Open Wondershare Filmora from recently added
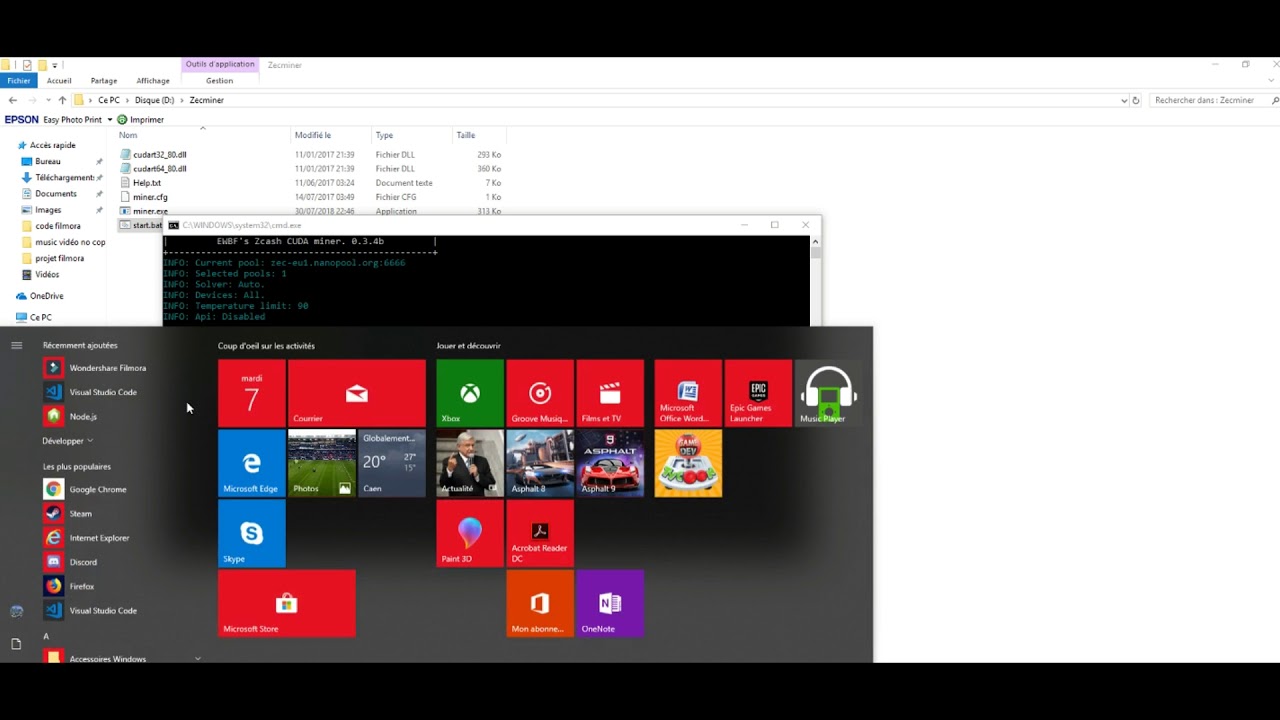 pyautogui.click(x=95, y=368)
